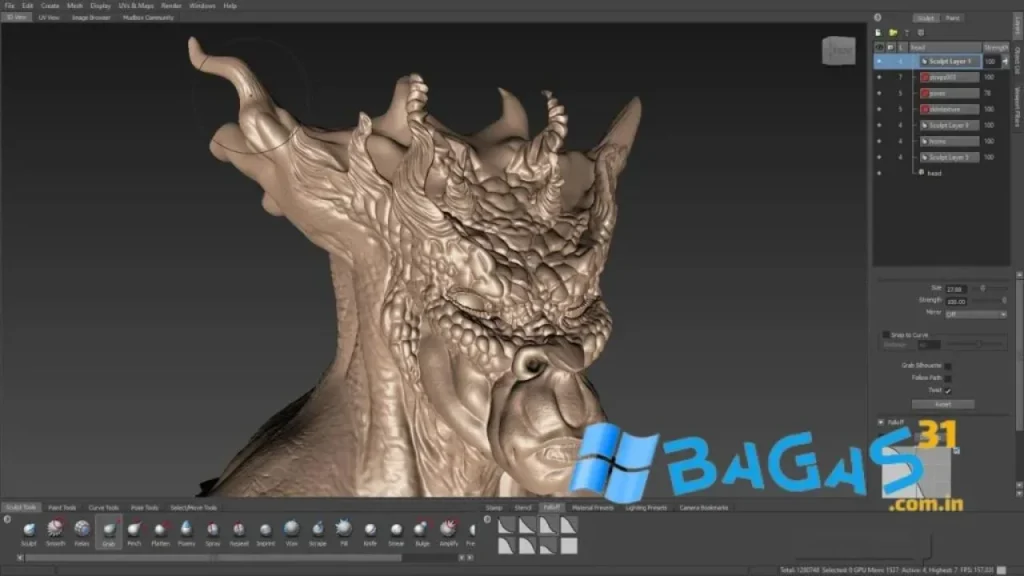The width and height of the screenshot is (1024, 576).
Task: Select the Pinch brush tool
Action: coord(134,532)
